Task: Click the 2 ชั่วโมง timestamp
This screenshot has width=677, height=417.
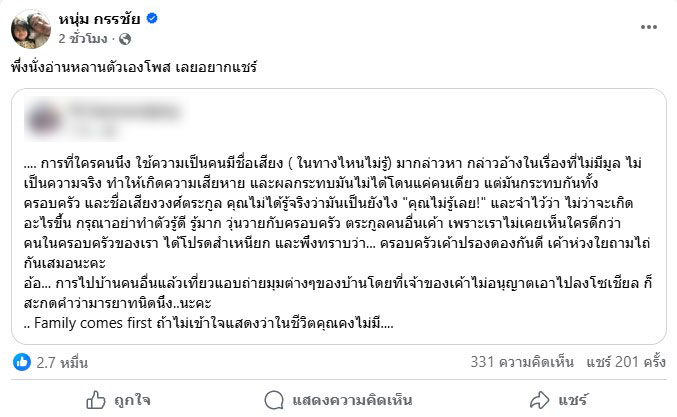Action: tap(85, 39)
